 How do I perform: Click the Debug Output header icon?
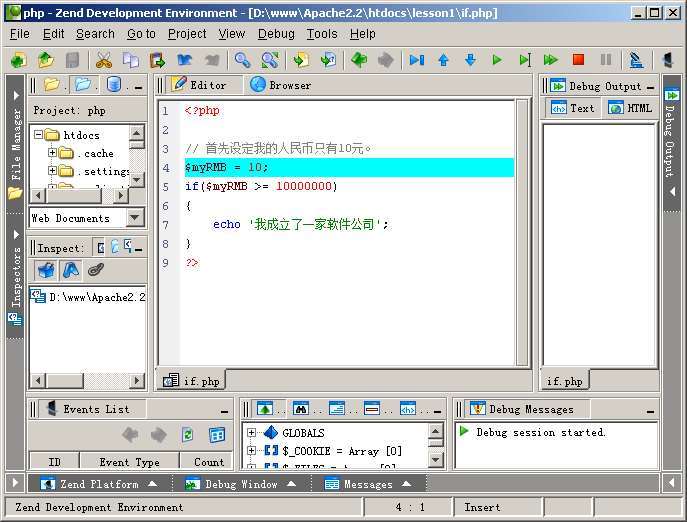pos(558,85)
